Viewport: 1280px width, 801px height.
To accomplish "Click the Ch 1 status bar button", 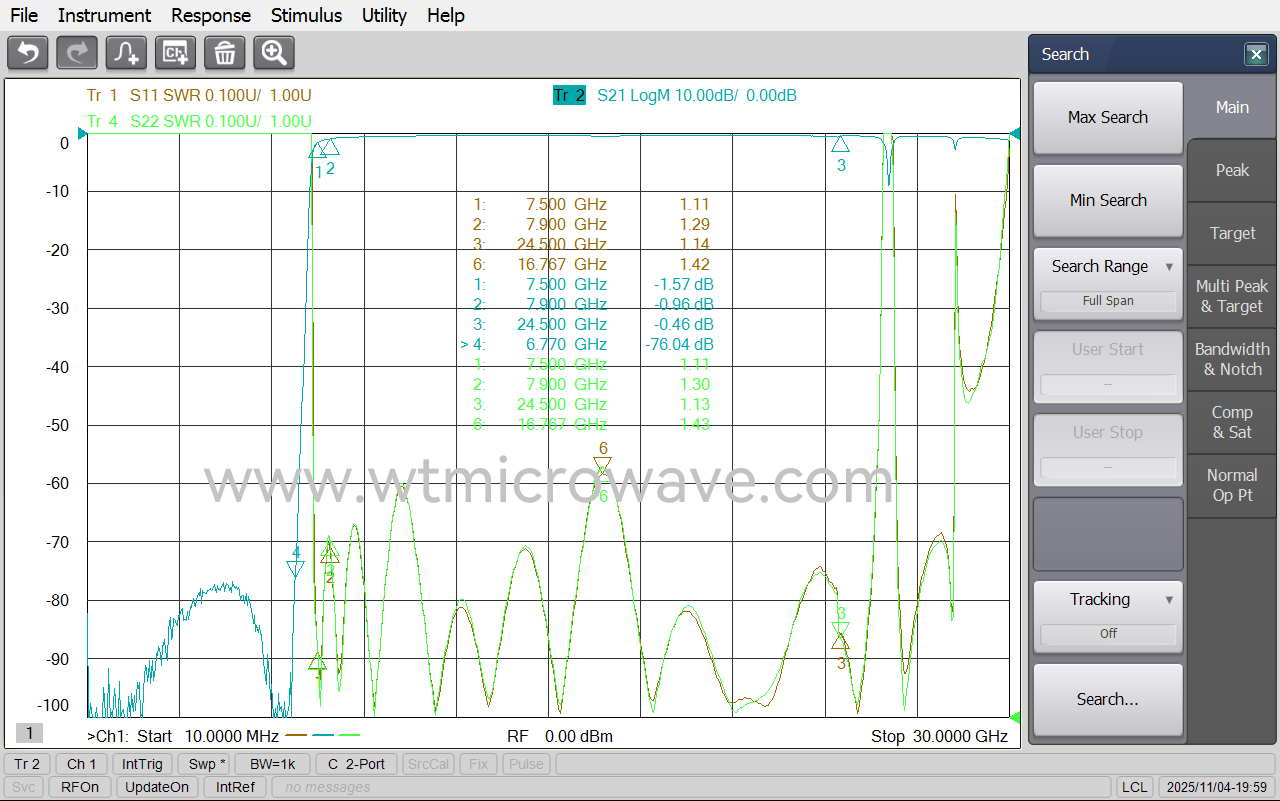I will 81,764.
